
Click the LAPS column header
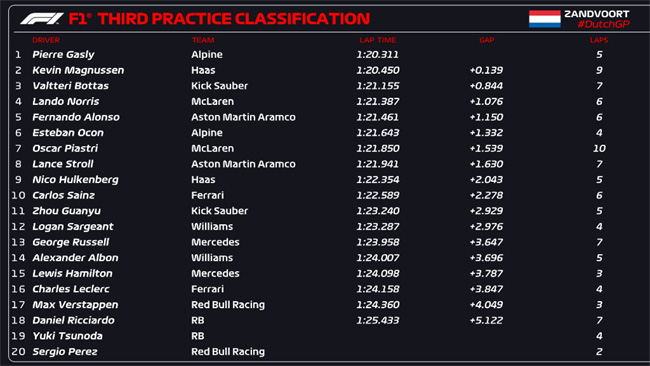tap(599, 40)
